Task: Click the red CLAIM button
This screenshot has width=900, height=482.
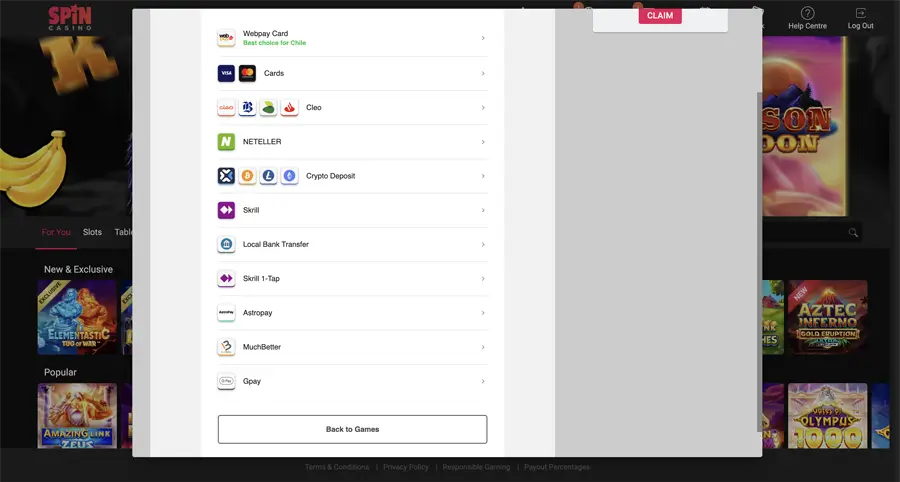Action: (660, 16)
